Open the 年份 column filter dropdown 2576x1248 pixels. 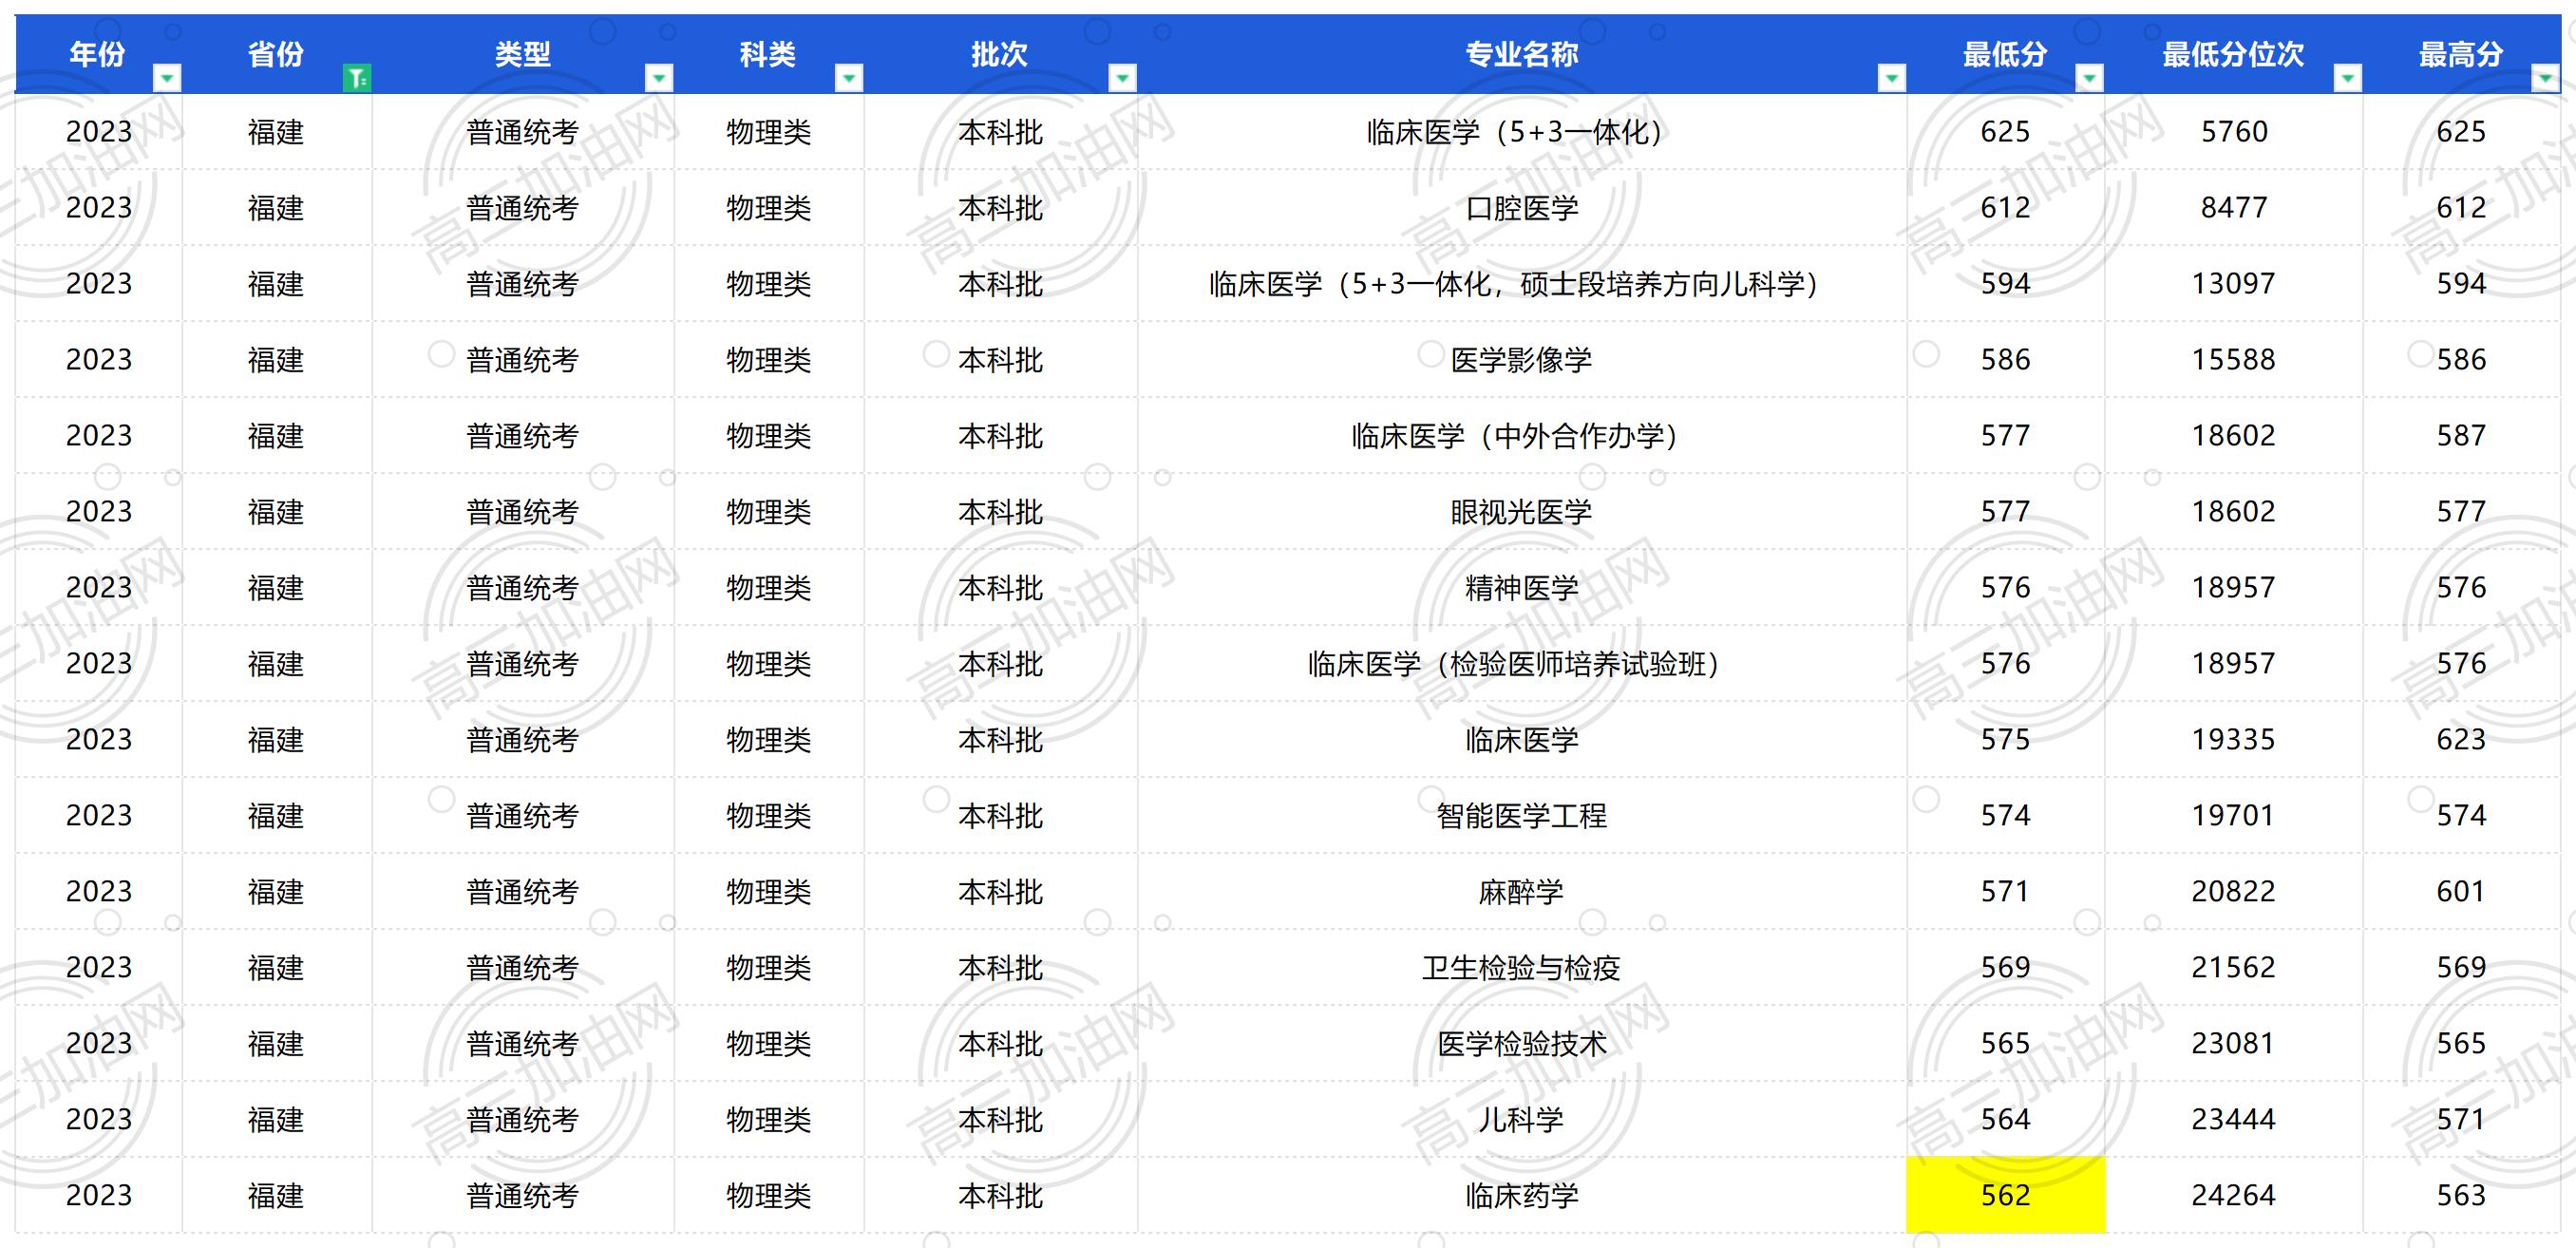click(167, 78)
